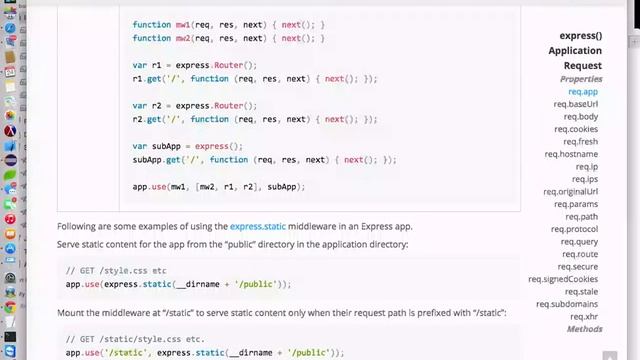Open iBooks from the dock

coord(10,234)
